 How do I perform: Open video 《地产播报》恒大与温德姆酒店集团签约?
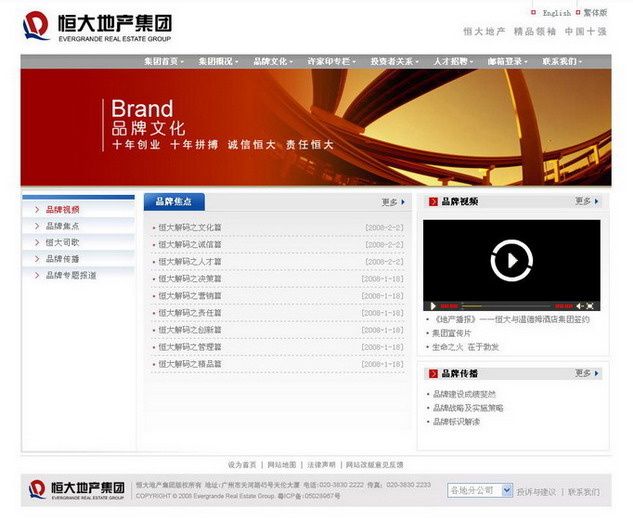[511, 319]
